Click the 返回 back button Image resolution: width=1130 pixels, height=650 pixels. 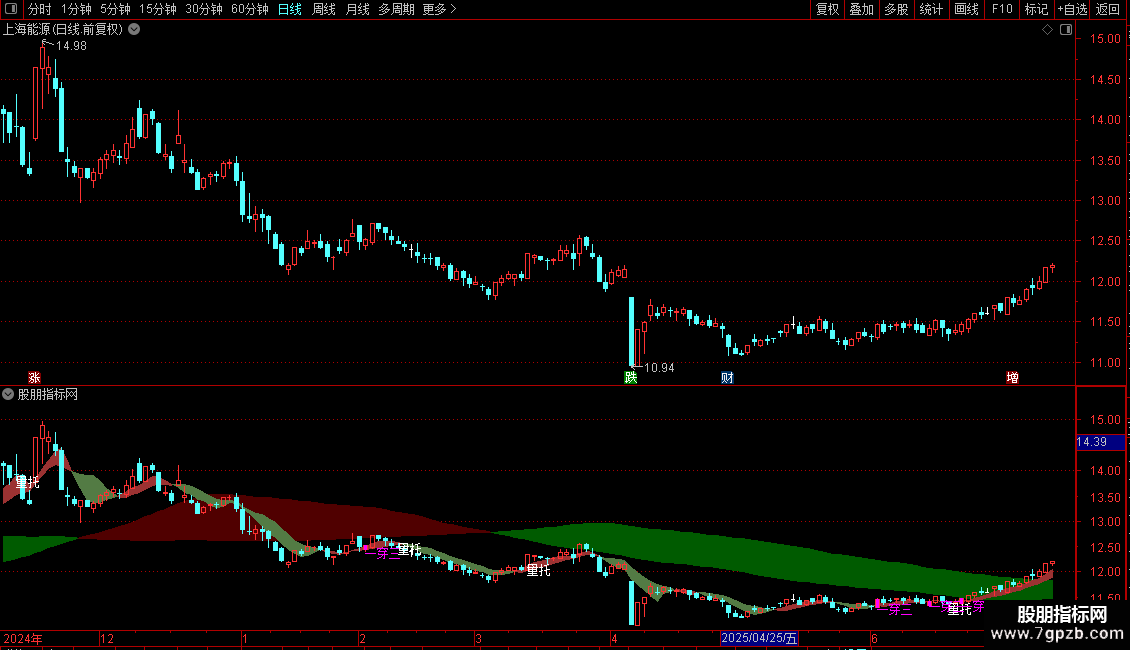point(1108,9)
